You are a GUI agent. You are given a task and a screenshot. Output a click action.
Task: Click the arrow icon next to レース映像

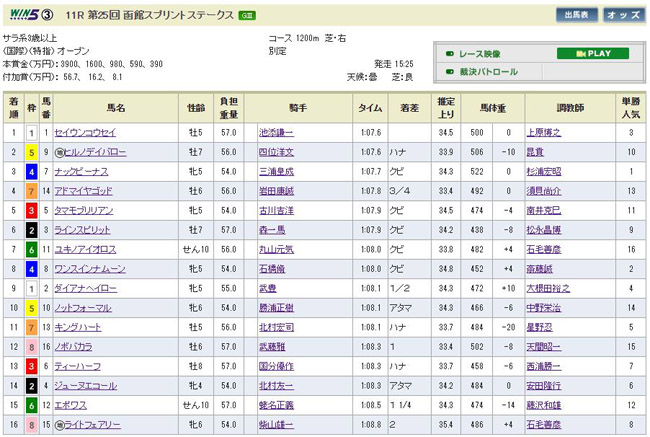tap(451, 54)
